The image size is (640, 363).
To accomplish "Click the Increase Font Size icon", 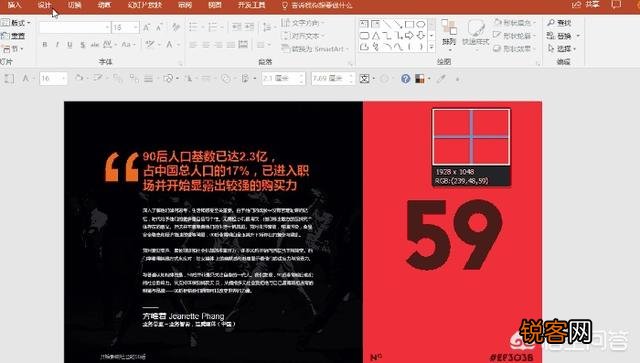I will (147, 27).
